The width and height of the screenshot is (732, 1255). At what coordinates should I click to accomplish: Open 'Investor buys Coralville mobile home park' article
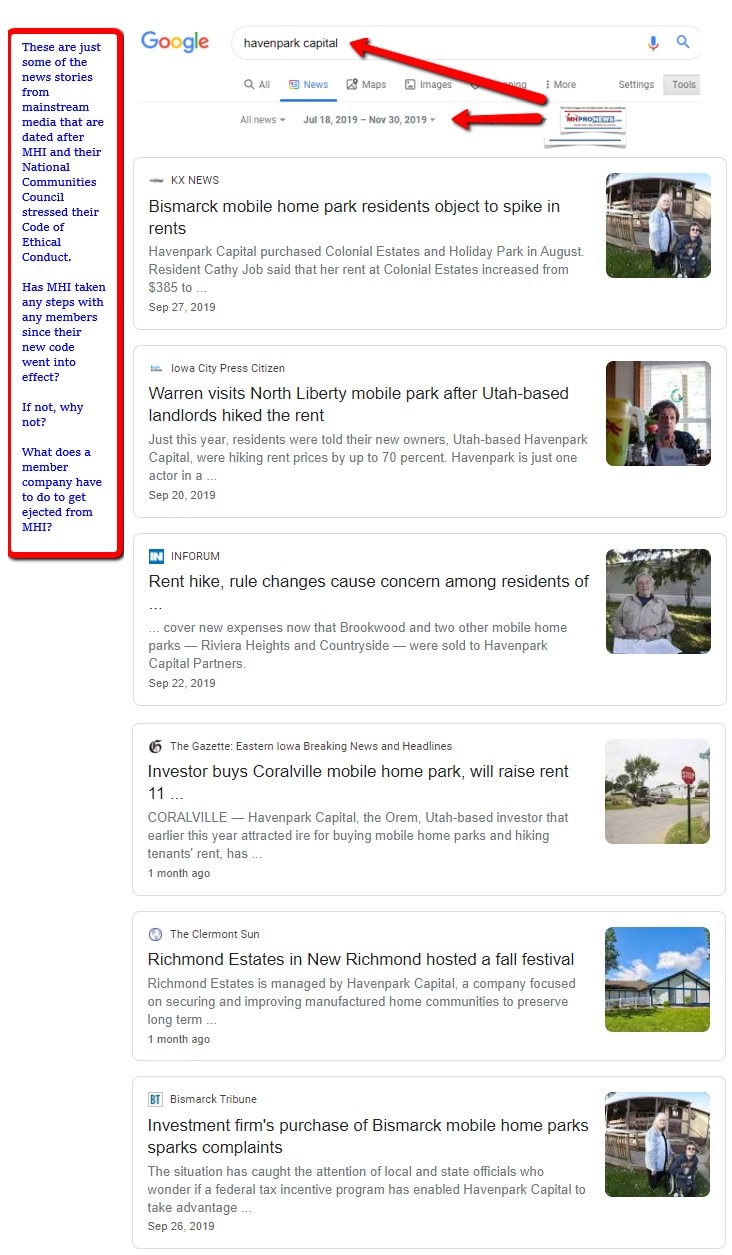click(358, 782)
